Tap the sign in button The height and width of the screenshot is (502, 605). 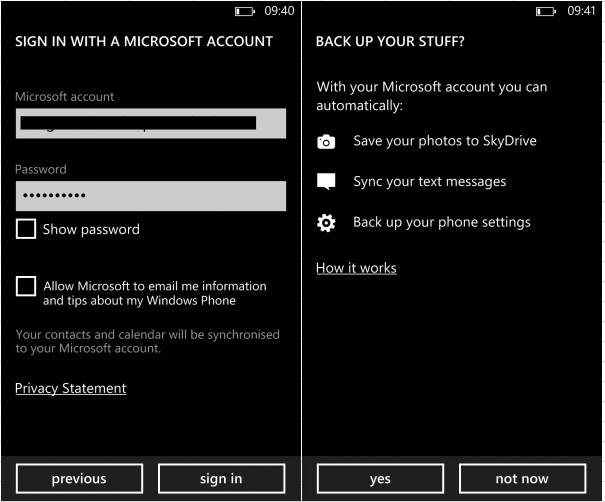[221, 479]
